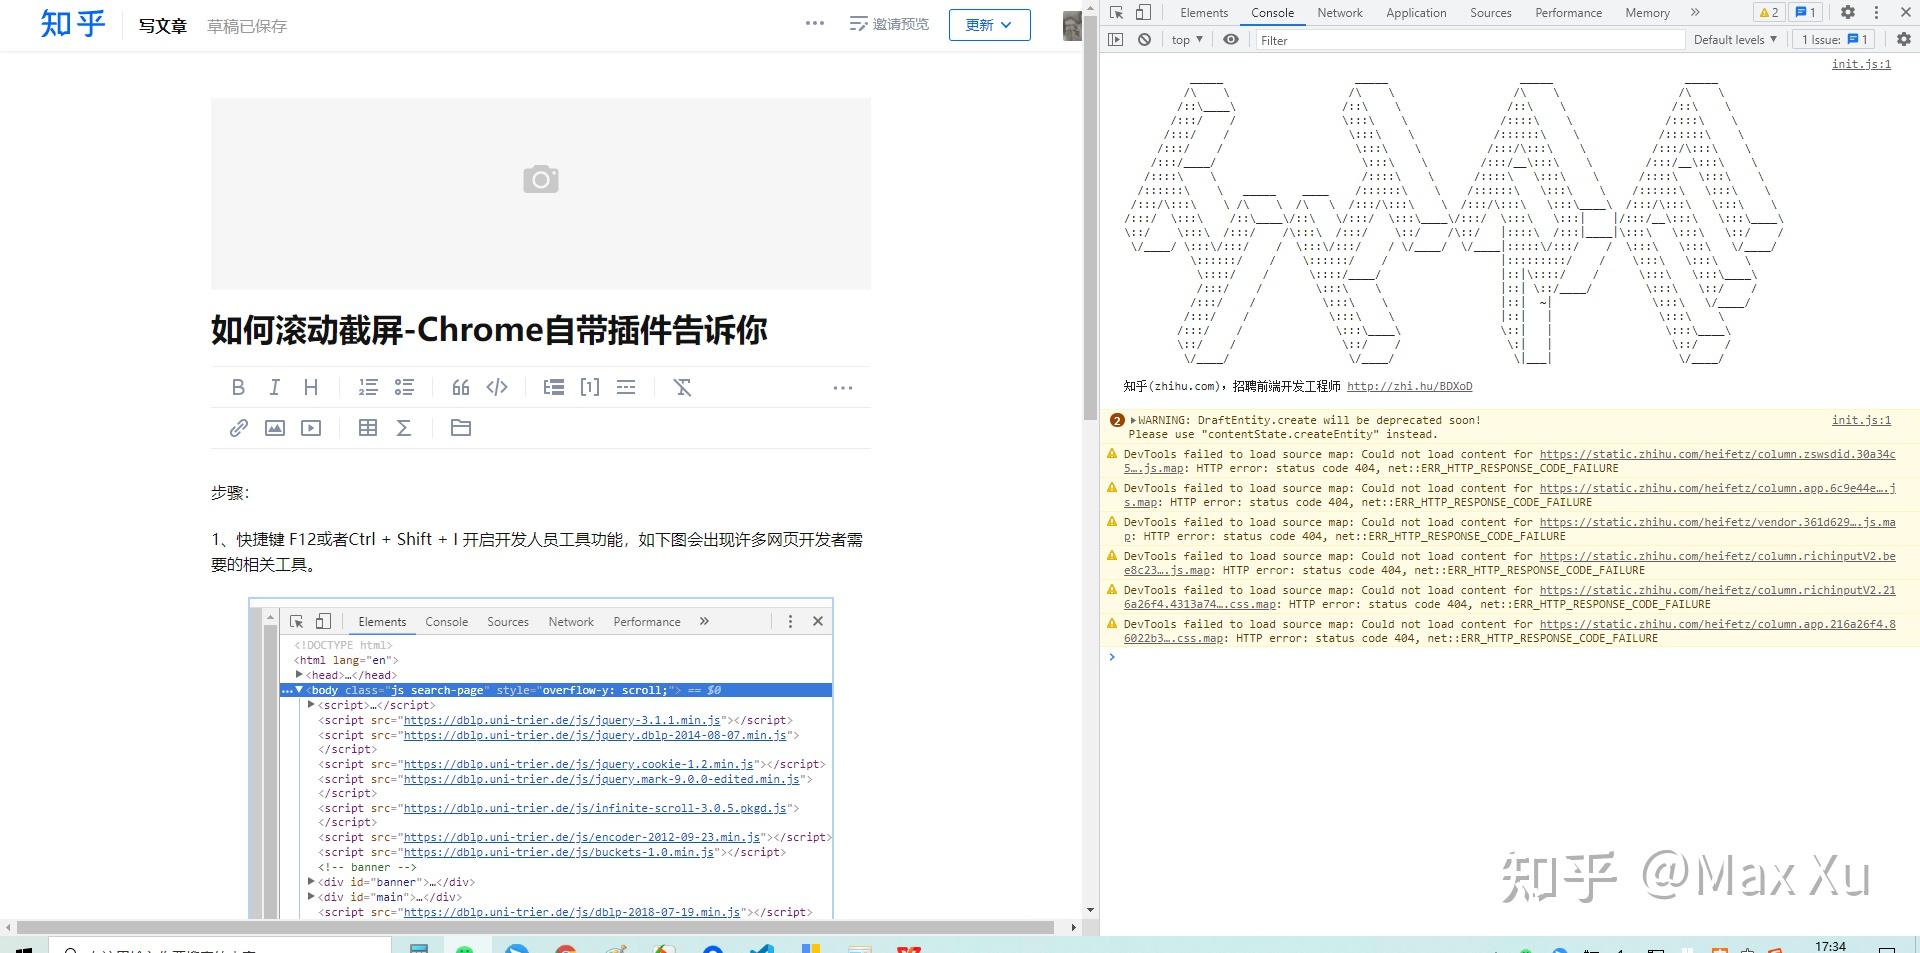Show console sidebar panel icon
Screen dimensions: 1920x953
(x=1116, y=40)
